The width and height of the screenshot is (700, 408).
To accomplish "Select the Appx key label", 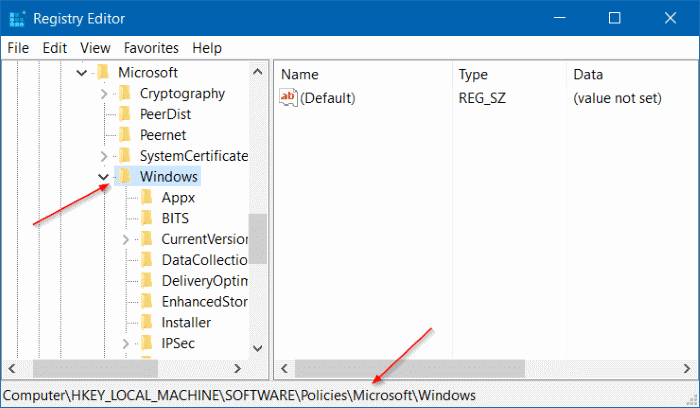I will tap(178, 198).
